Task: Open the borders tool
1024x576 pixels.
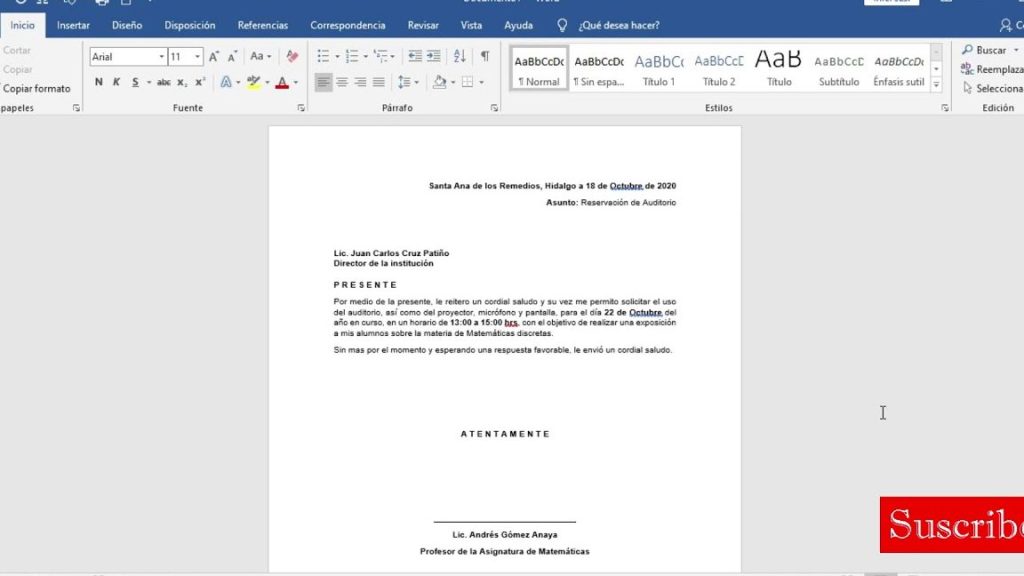Action: (468, 82)
